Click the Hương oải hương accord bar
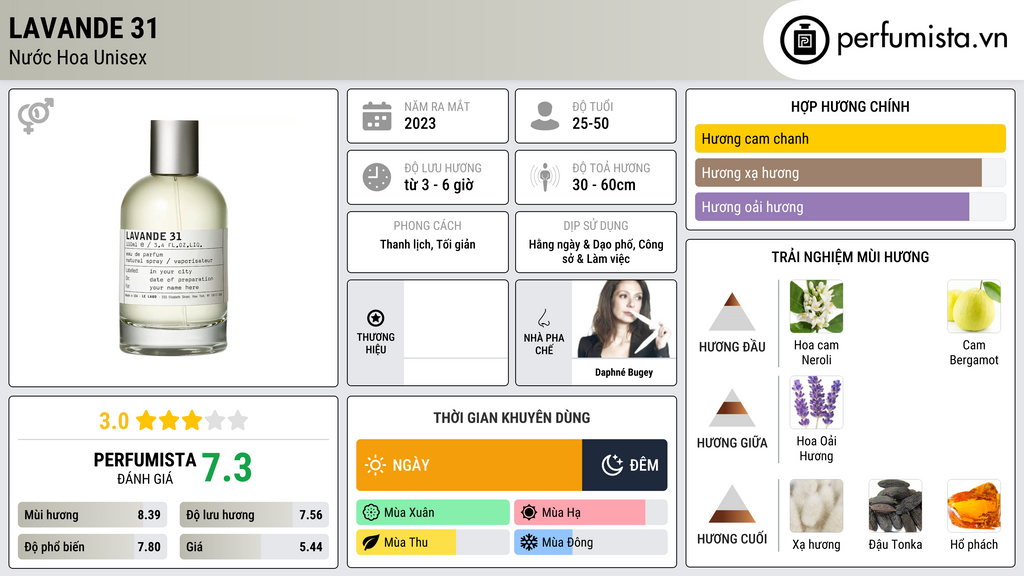This screenshot has height=576, width=1024. point(850,207)
